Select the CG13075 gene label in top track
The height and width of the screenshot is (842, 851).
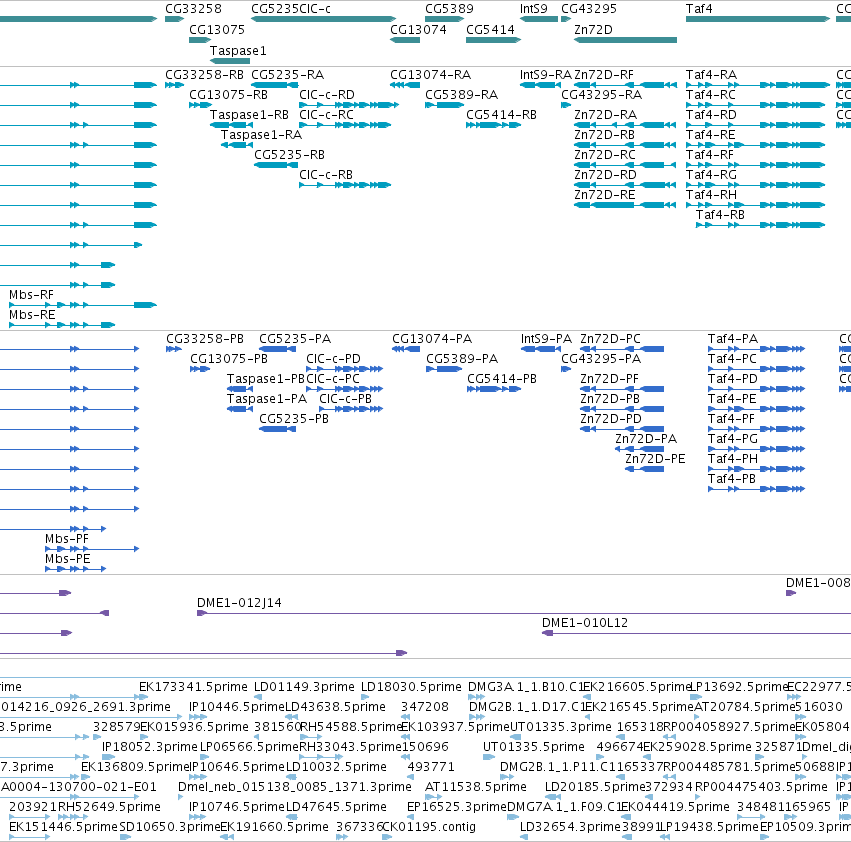(x=217, y=29)
